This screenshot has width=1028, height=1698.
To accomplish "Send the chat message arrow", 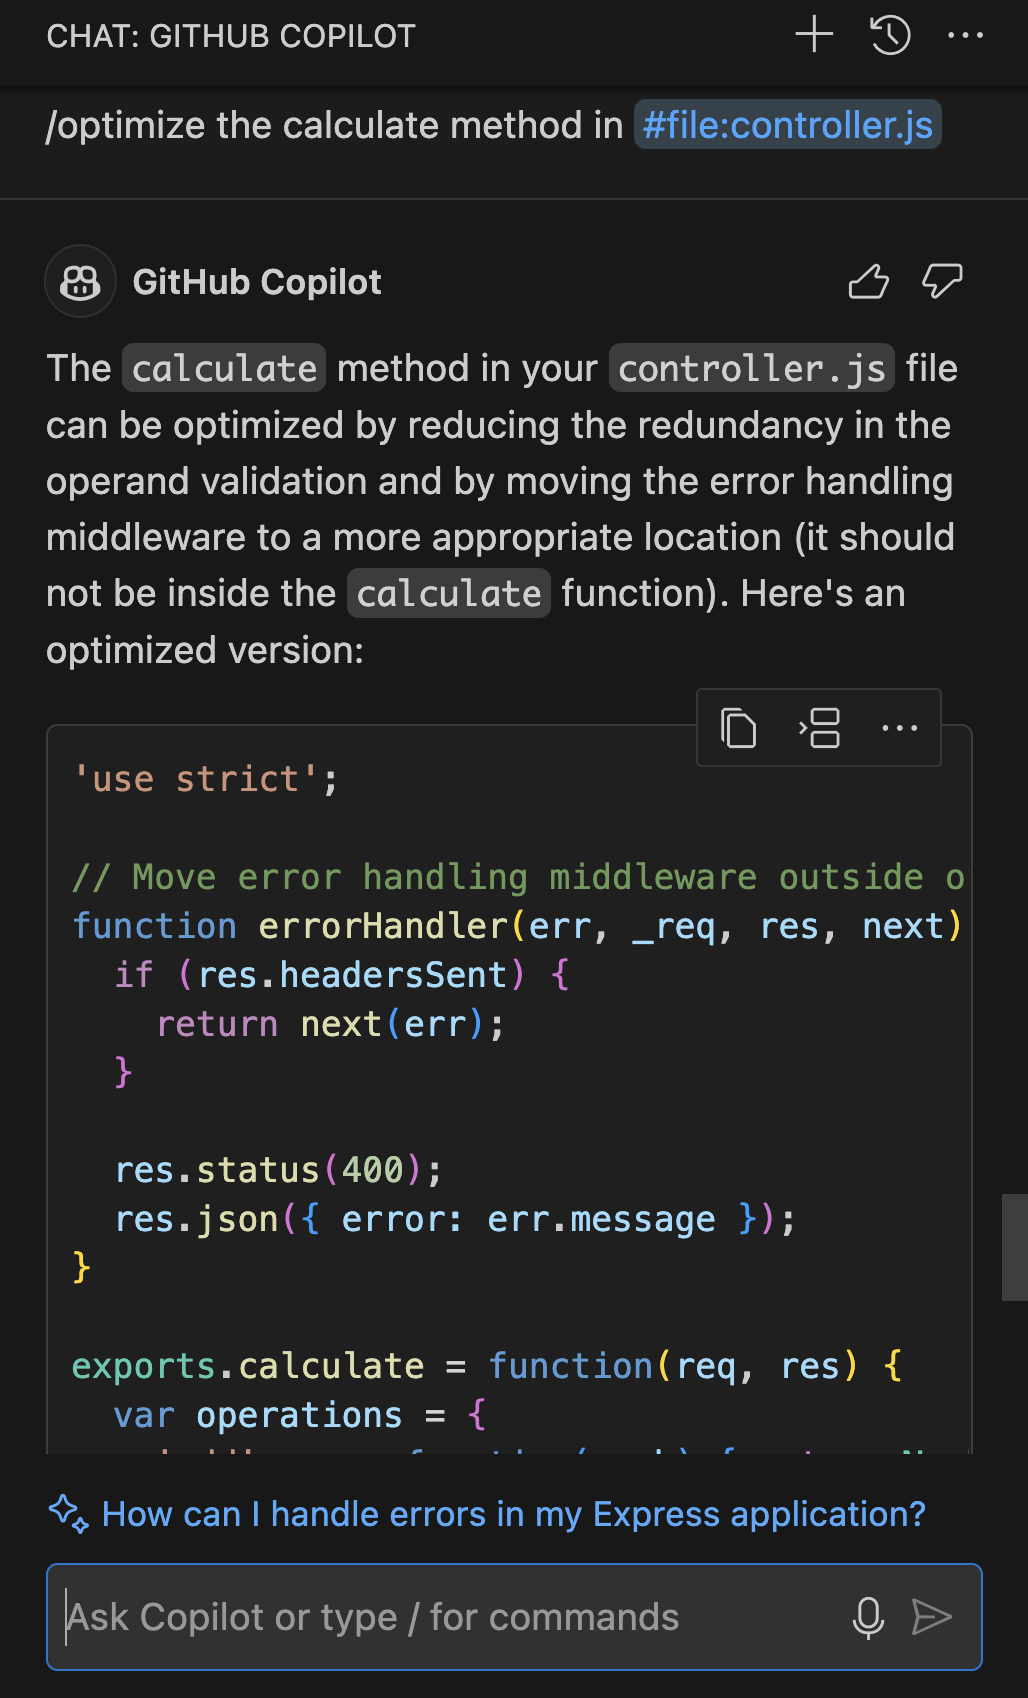I will (x=932, y=1617).
